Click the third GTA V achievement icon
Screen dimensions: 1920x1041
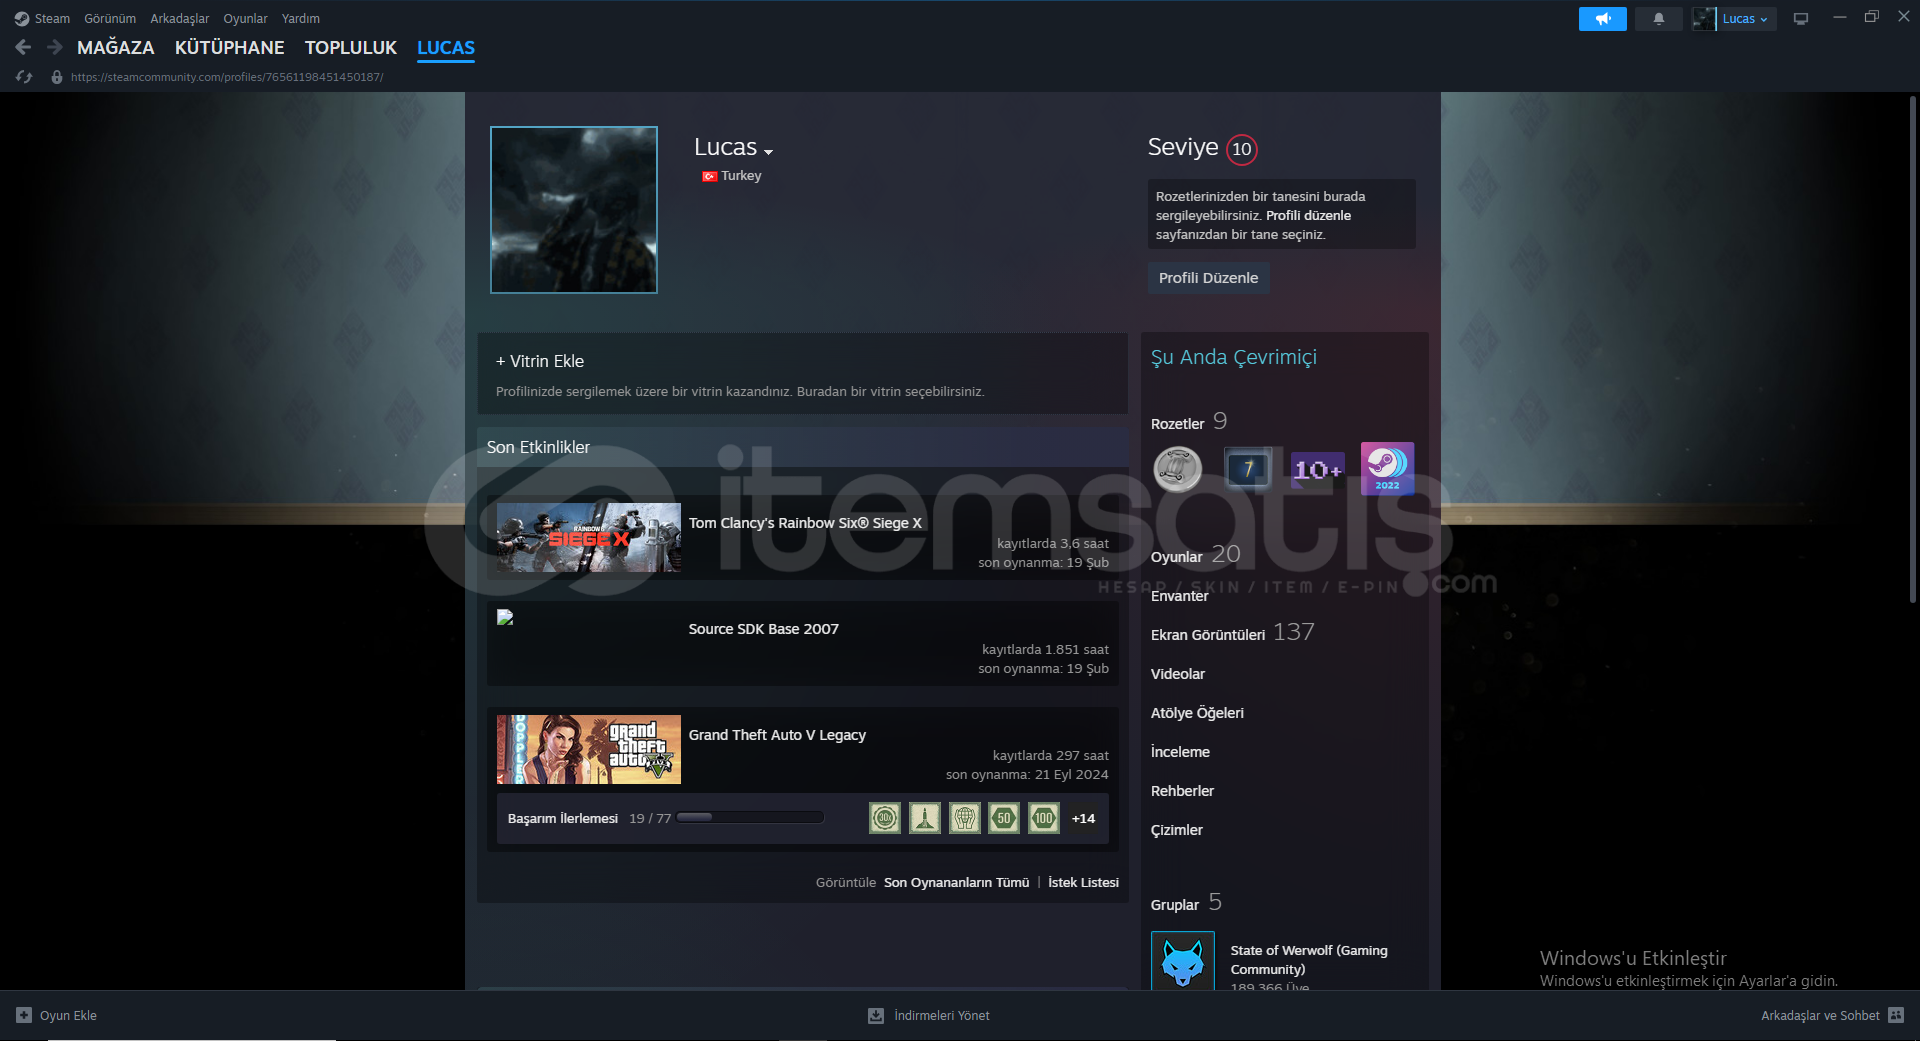pyautogui.click(x=965, y=818)
